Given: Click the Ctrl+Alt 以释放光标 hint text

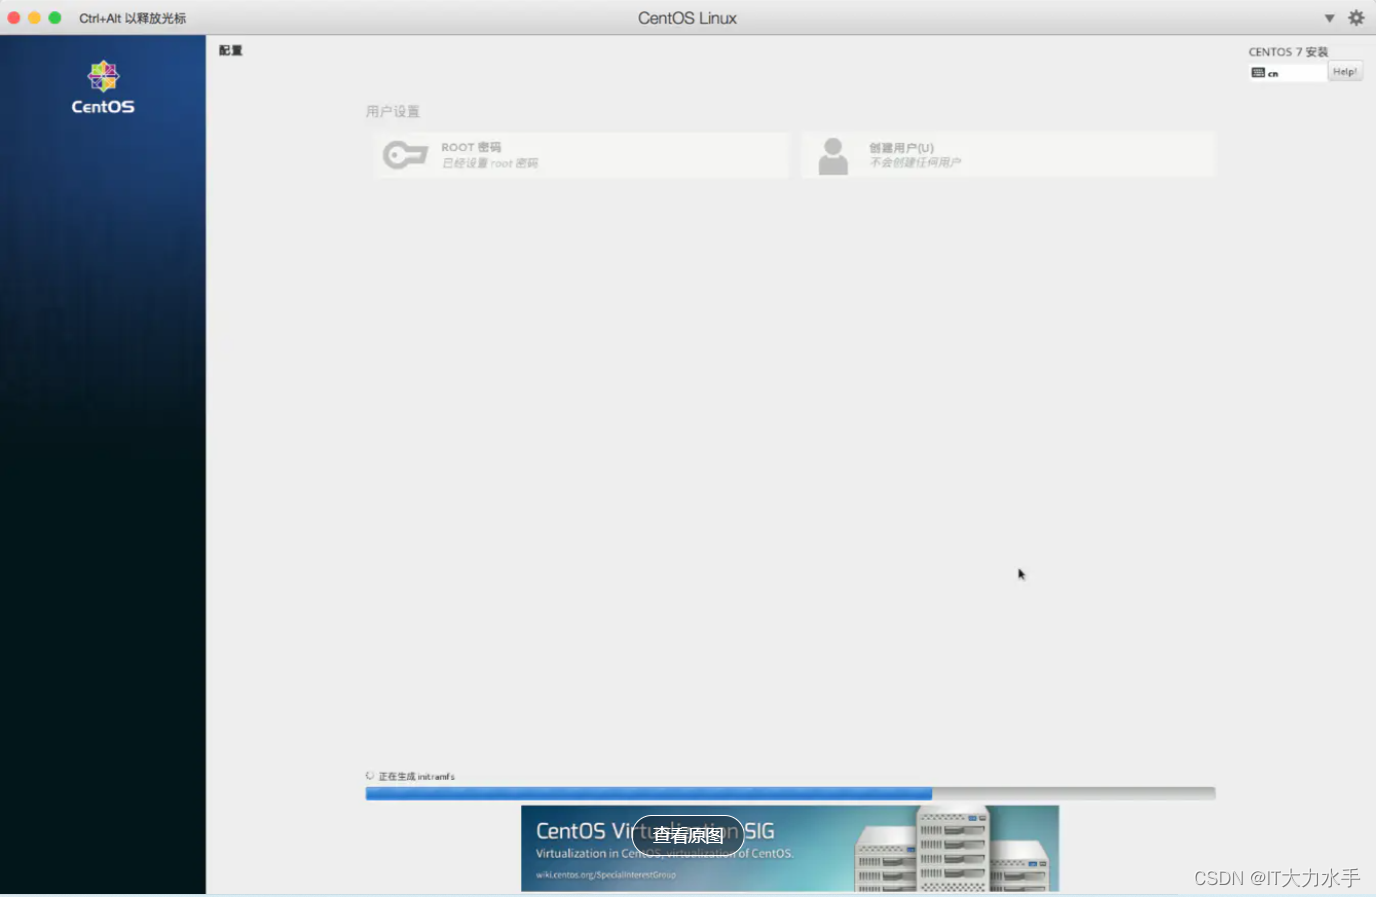Looking at the screenshot, I should 133,18.
